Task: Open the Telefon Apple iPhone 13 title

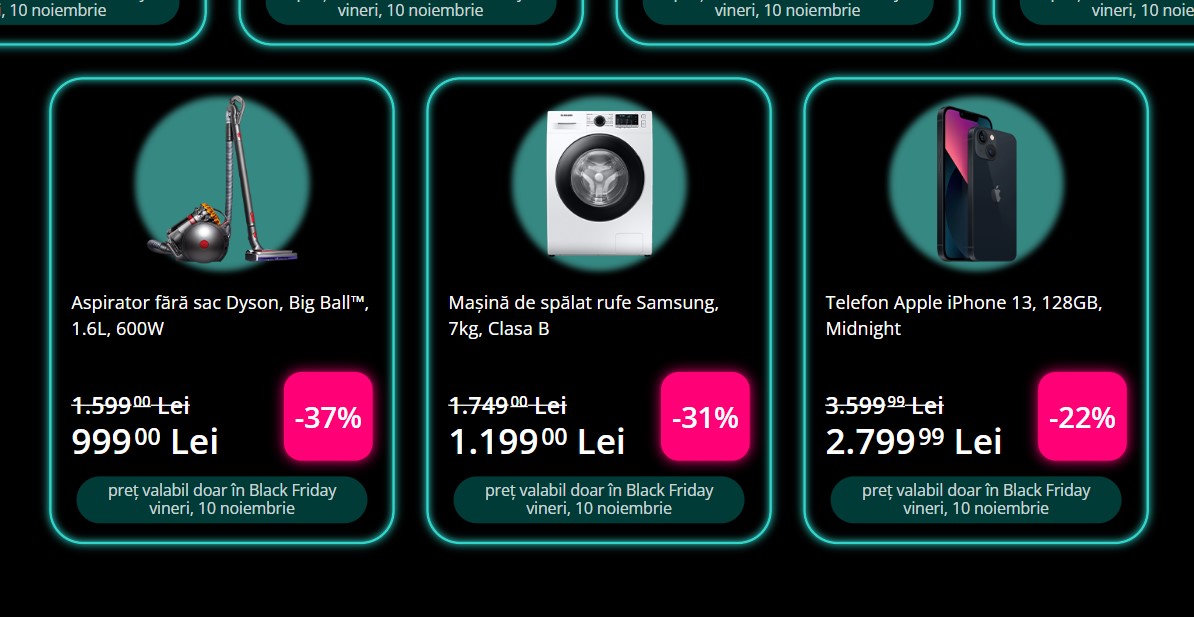Action: pos(963,315)
